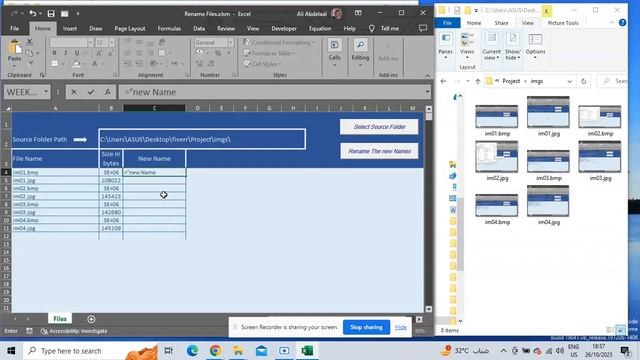Click Rename The new Names button
The image size is (640, 360).
coord(379,151)
